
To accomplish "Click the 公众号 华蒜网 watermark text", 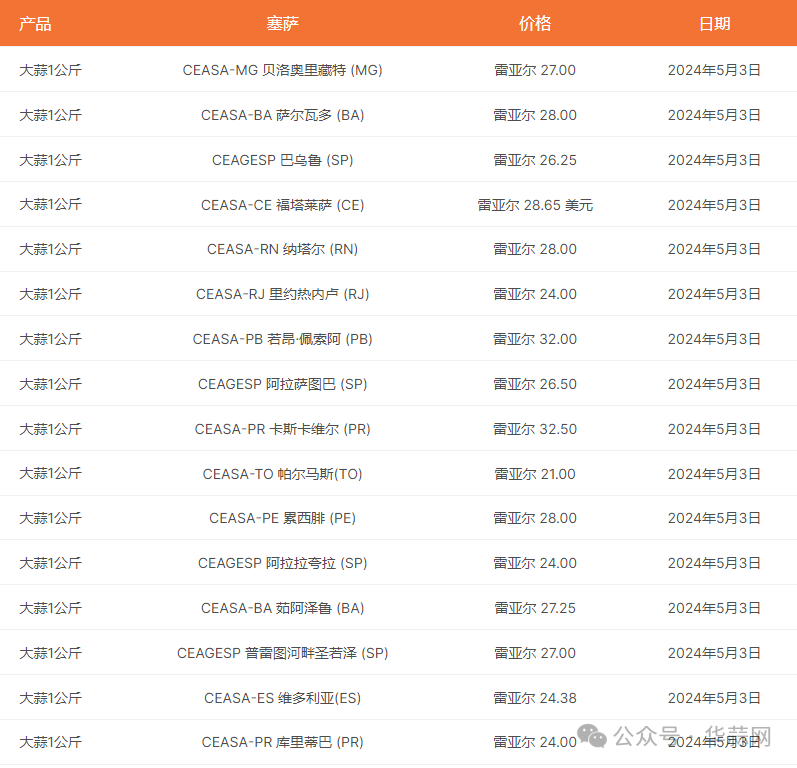I will tap(692, 737).
